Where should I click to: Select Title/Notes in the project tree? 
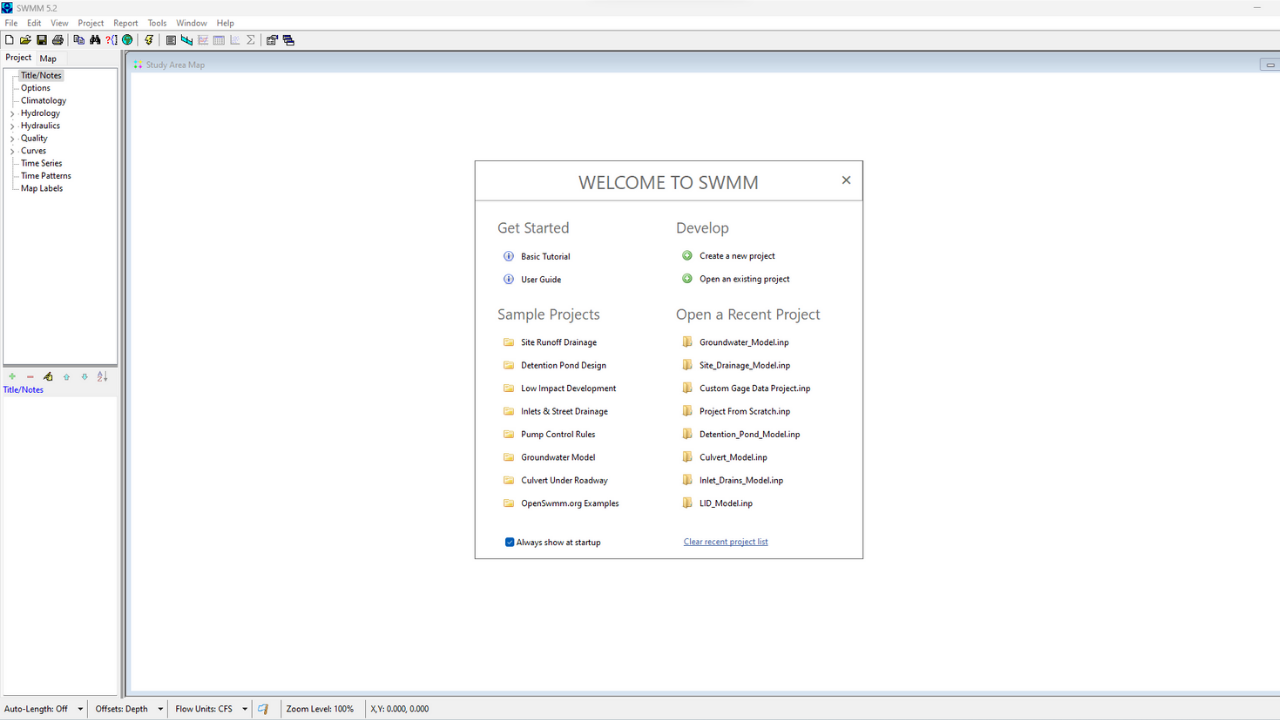[40, 75]
